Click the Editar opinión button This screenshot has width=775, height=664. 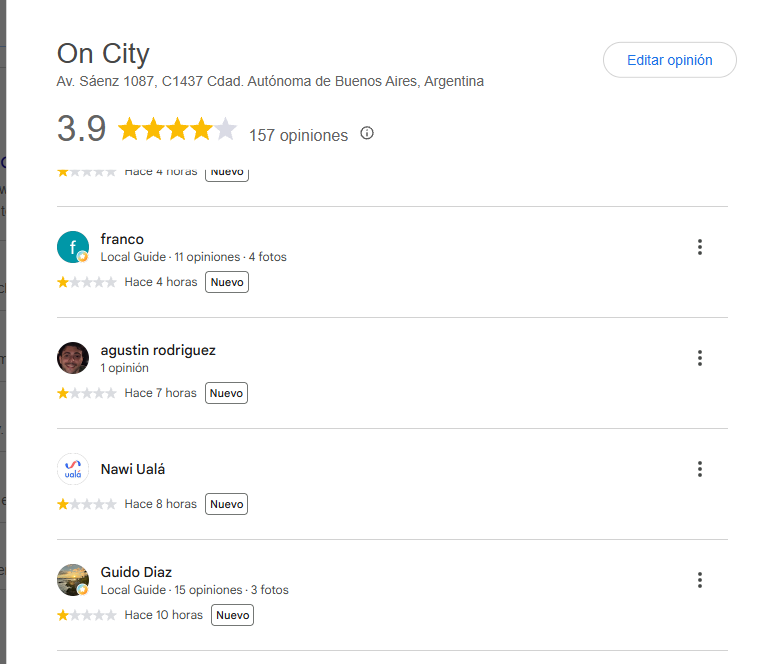(669, 60)
